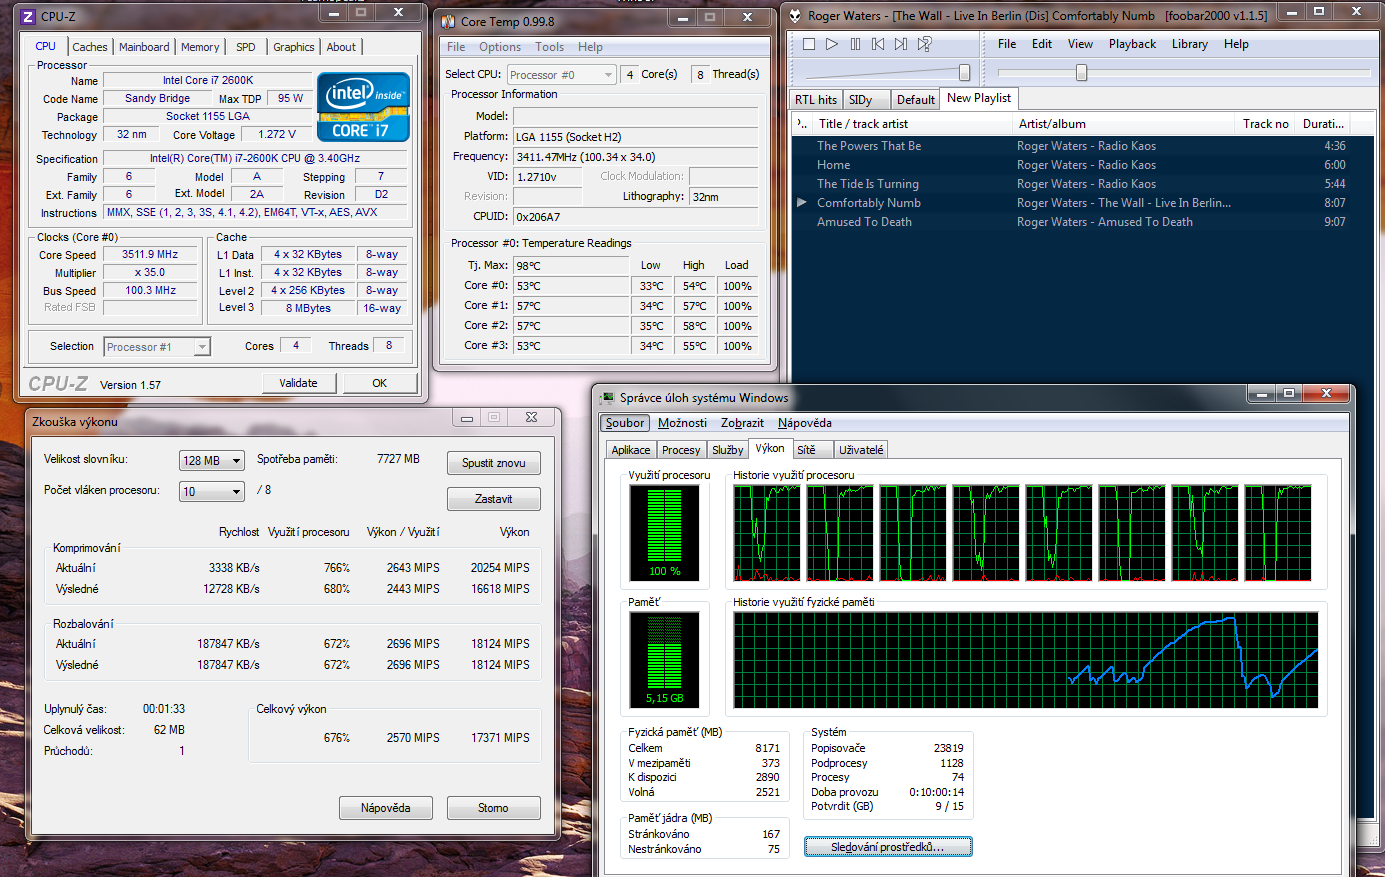Skip to previous track icon
The height and width of the screenshot is (877, 1385).
click(x=878, y=44)
